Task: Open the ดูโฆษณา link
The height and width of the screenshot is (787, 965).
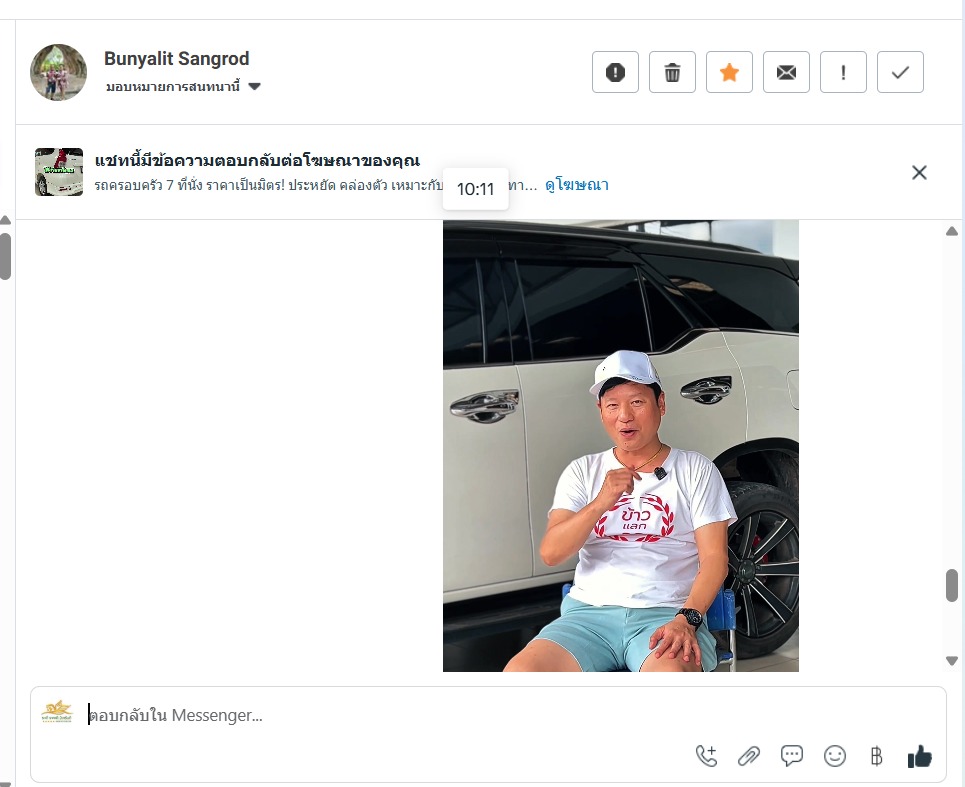Action: click(577, 185)
